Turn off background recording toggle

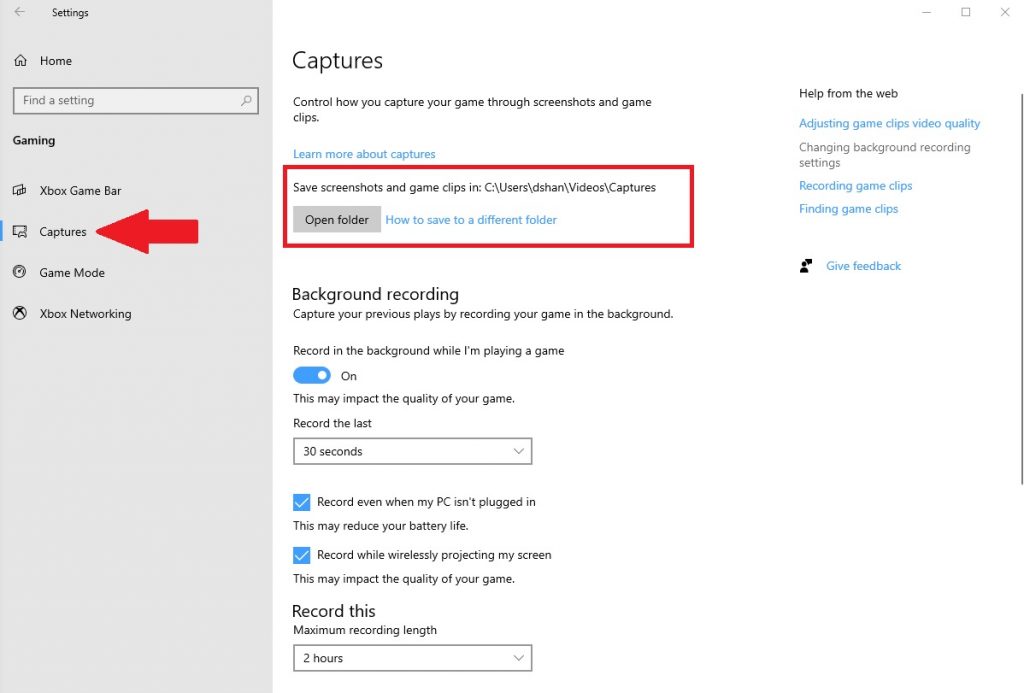click(312, 376)
